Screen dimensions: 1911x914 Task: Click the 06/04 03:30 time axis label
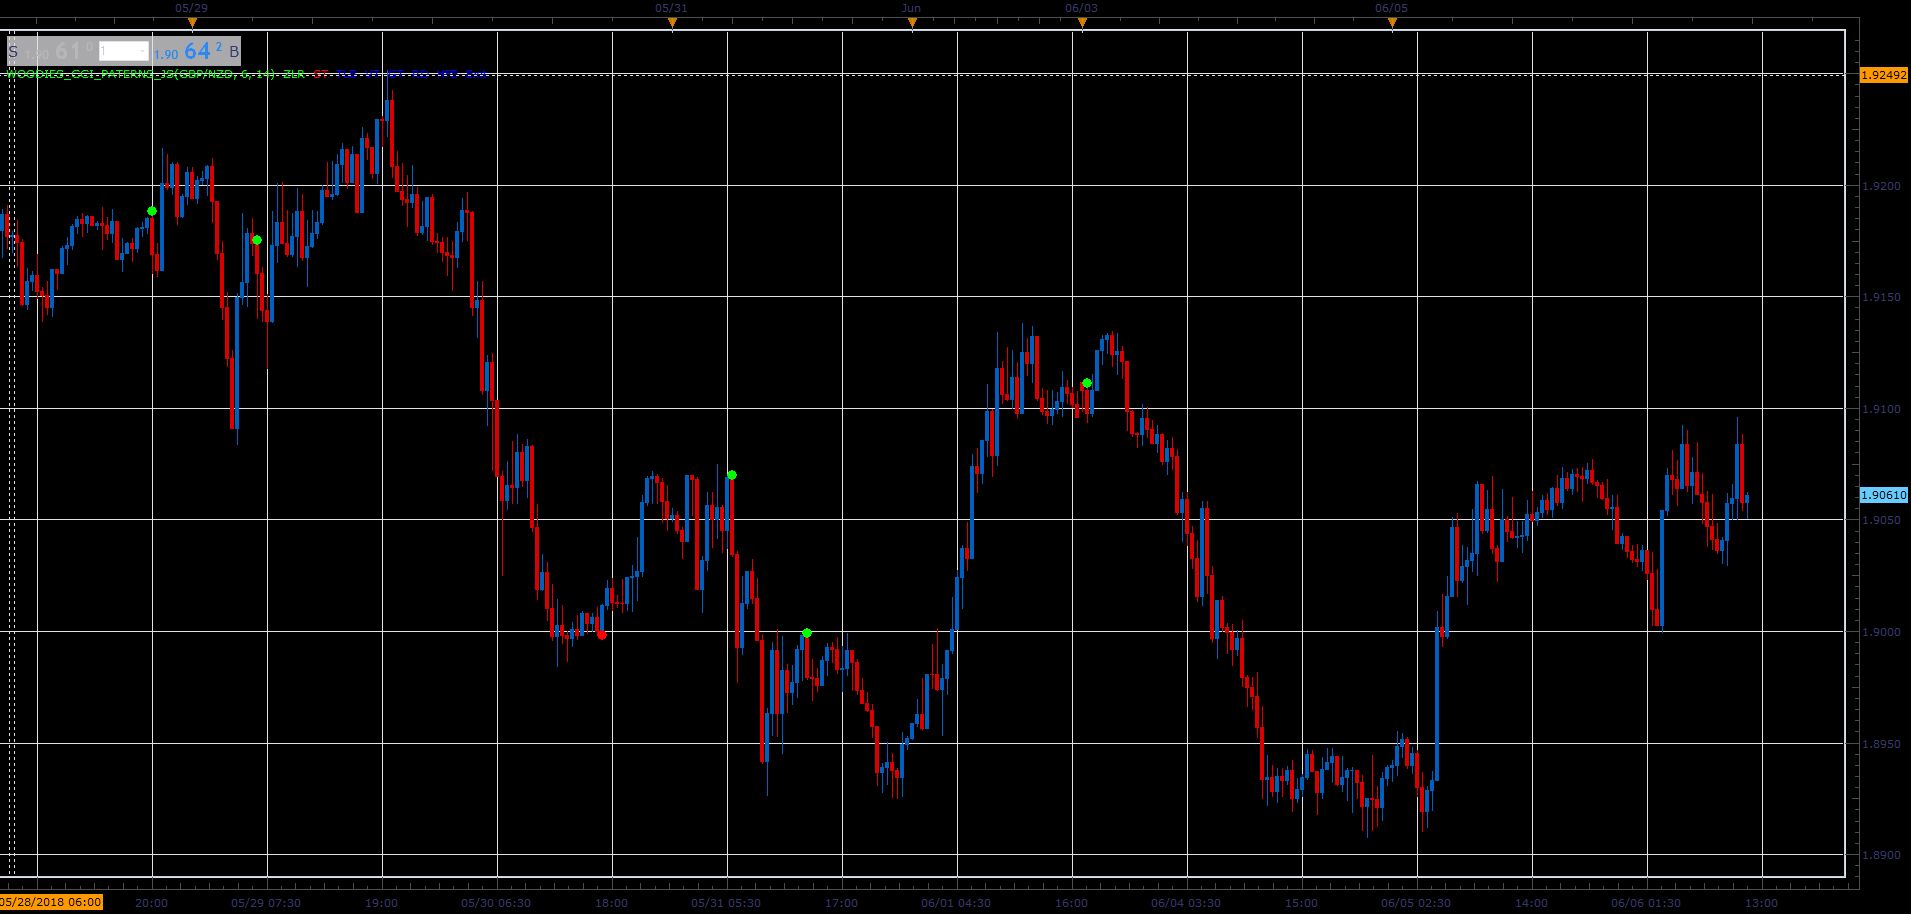pyautogui.click(x=1186, y=903)
